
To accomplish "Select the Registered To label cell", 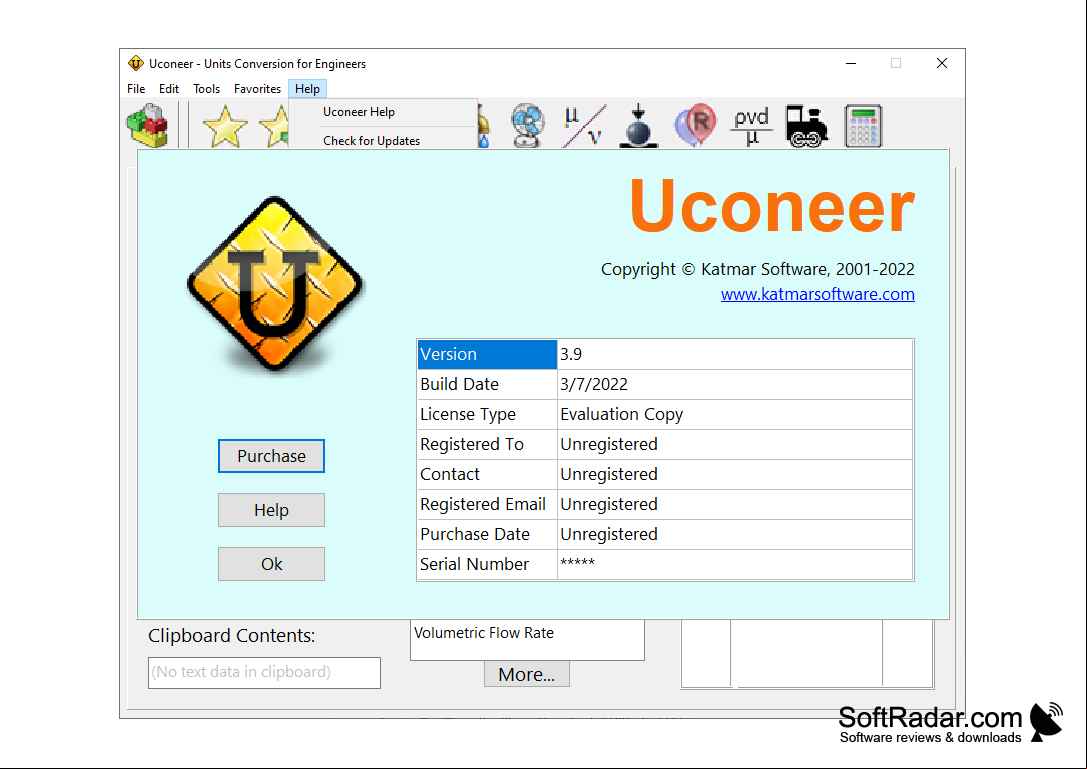I will tap(487, 444).
